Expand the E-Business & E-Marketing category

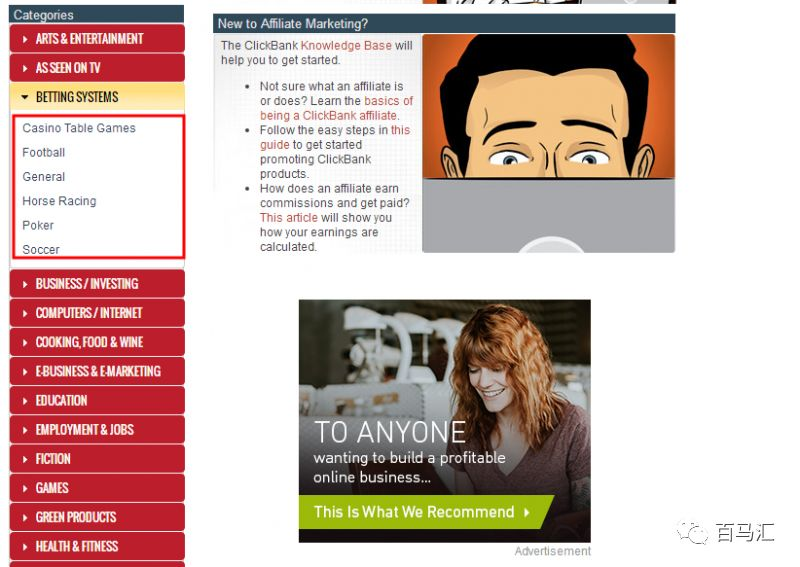coord(97,371)
